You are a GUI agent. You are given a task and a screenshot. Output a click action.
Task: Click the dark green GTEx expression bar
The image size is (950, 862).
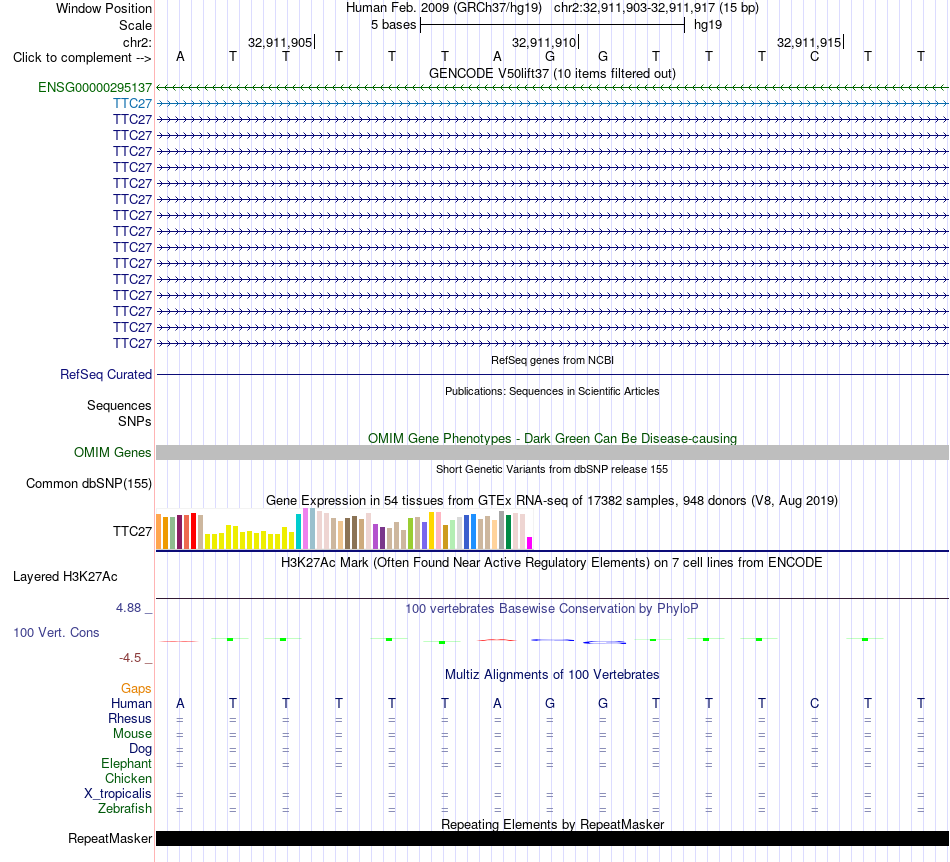pos(508,532)
